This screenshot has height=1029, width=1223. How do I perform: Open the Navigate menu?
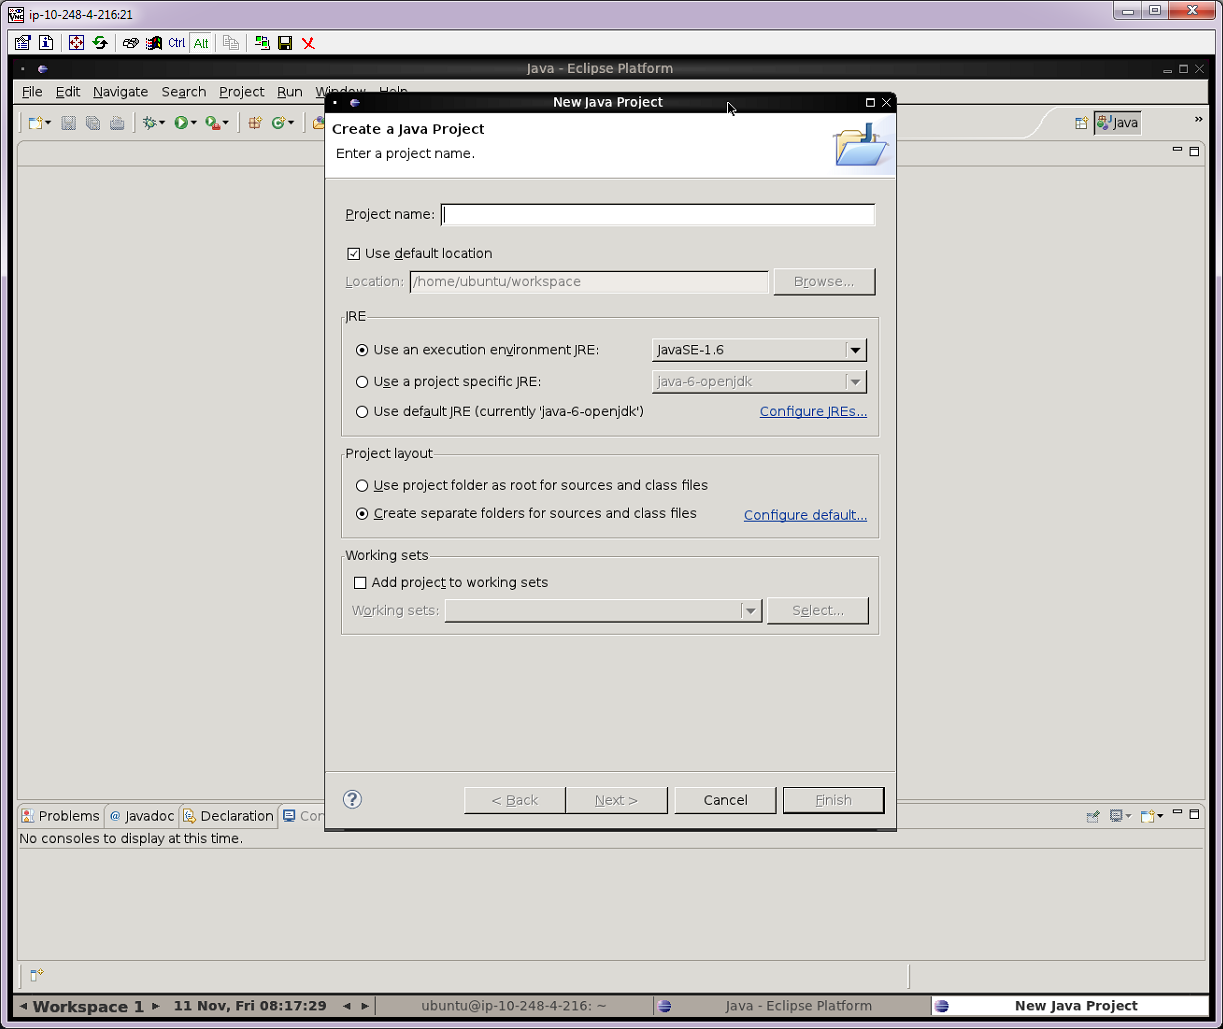(120, 91)
